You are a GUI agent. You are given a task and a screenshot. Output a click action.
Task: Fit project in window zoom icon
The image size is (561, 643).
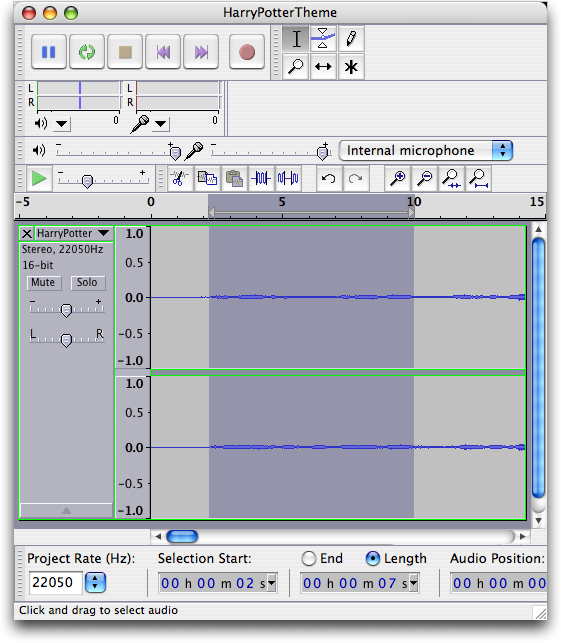click(479, 178)
